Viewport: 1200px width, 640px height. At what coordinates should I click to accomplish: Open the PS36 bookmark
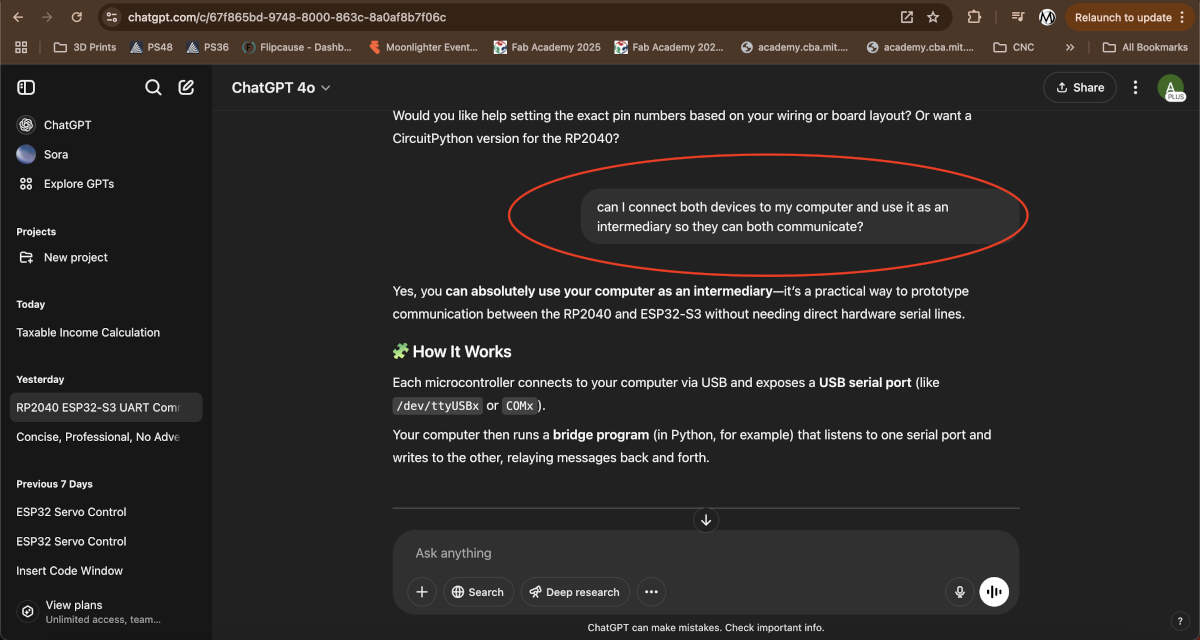click(207, 47)
